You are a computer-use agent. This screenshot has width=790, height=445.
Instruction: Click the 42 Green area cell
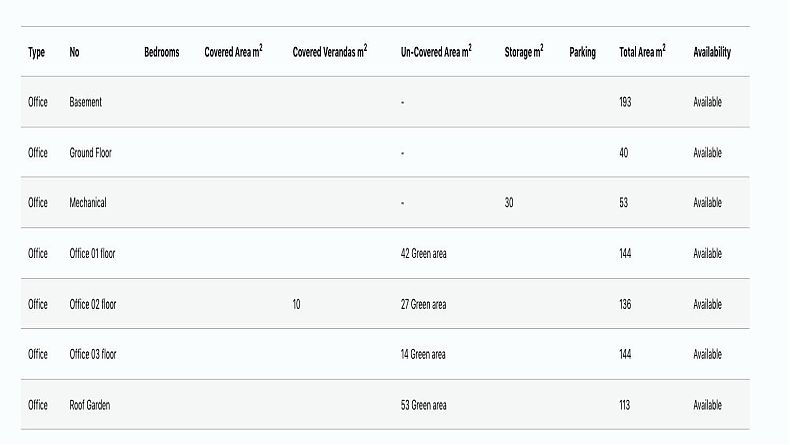tap(423, 254)
